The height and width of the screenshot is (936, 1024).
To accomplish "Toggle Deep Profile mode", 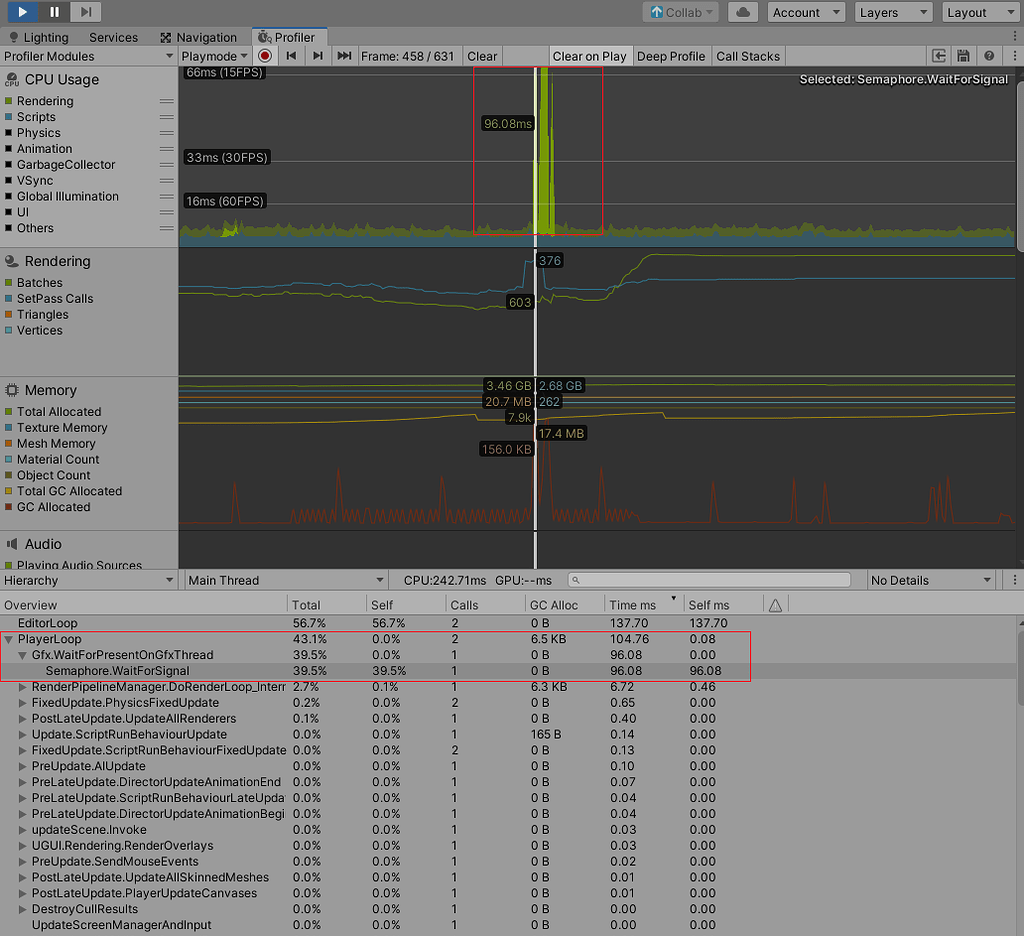I will click(x=671, y=56).
